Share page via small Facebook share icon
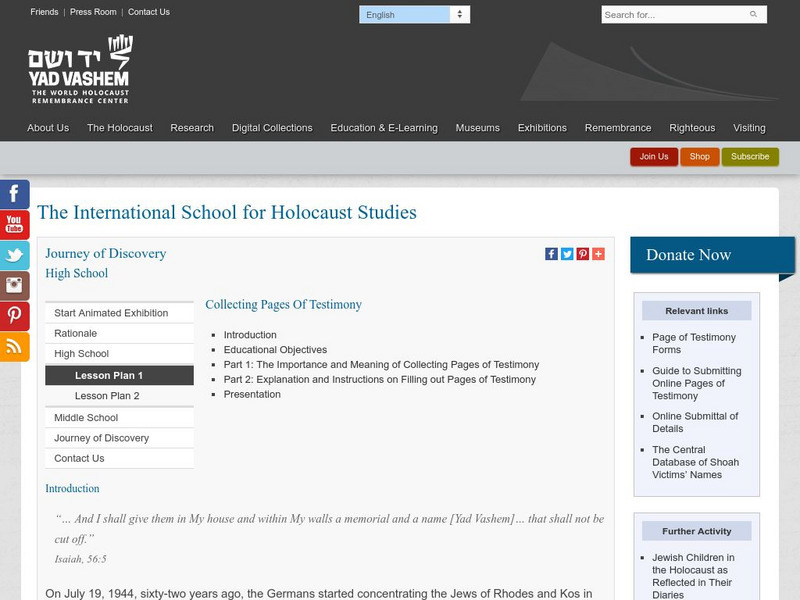The height and width of the screenshot is (600, 800). pos(551,254)
